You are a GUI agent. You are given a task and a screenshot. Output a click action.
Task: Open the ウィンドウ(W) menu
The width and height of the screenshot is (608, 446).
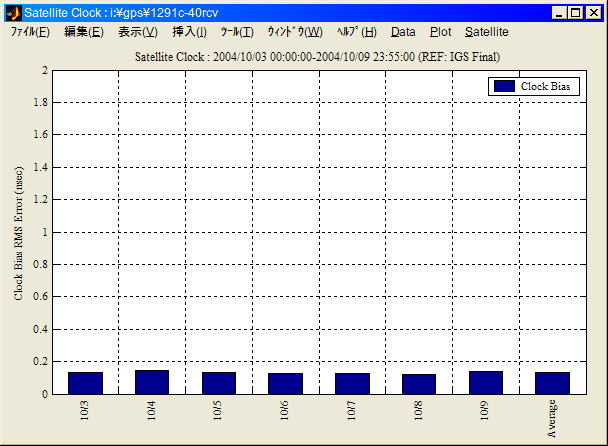294,32
